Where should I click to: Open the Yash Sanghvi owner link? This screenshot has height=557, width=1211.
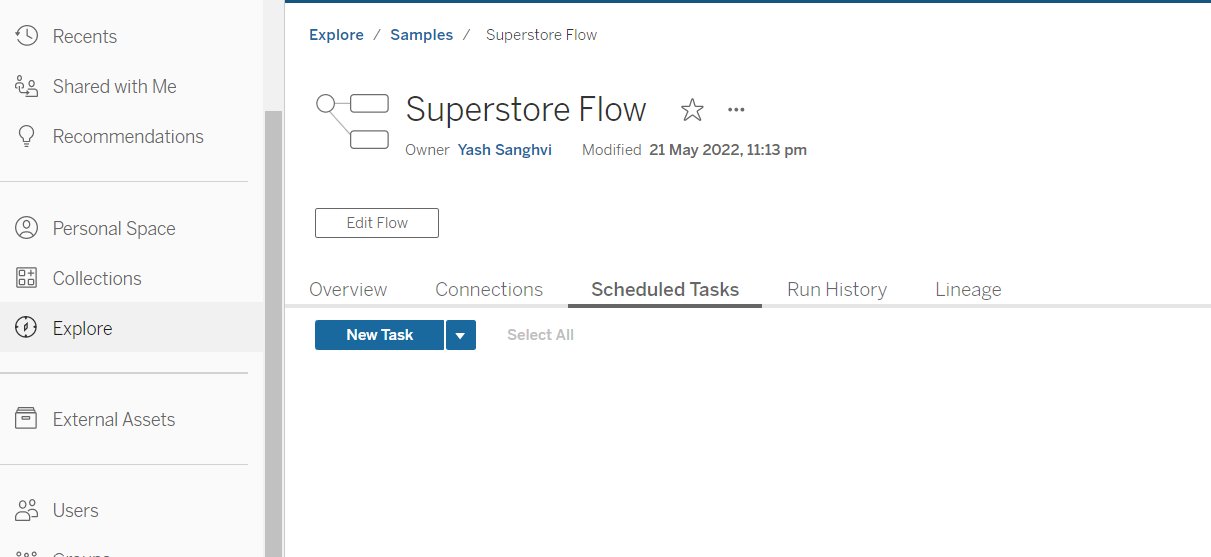[x=505, y=150]
